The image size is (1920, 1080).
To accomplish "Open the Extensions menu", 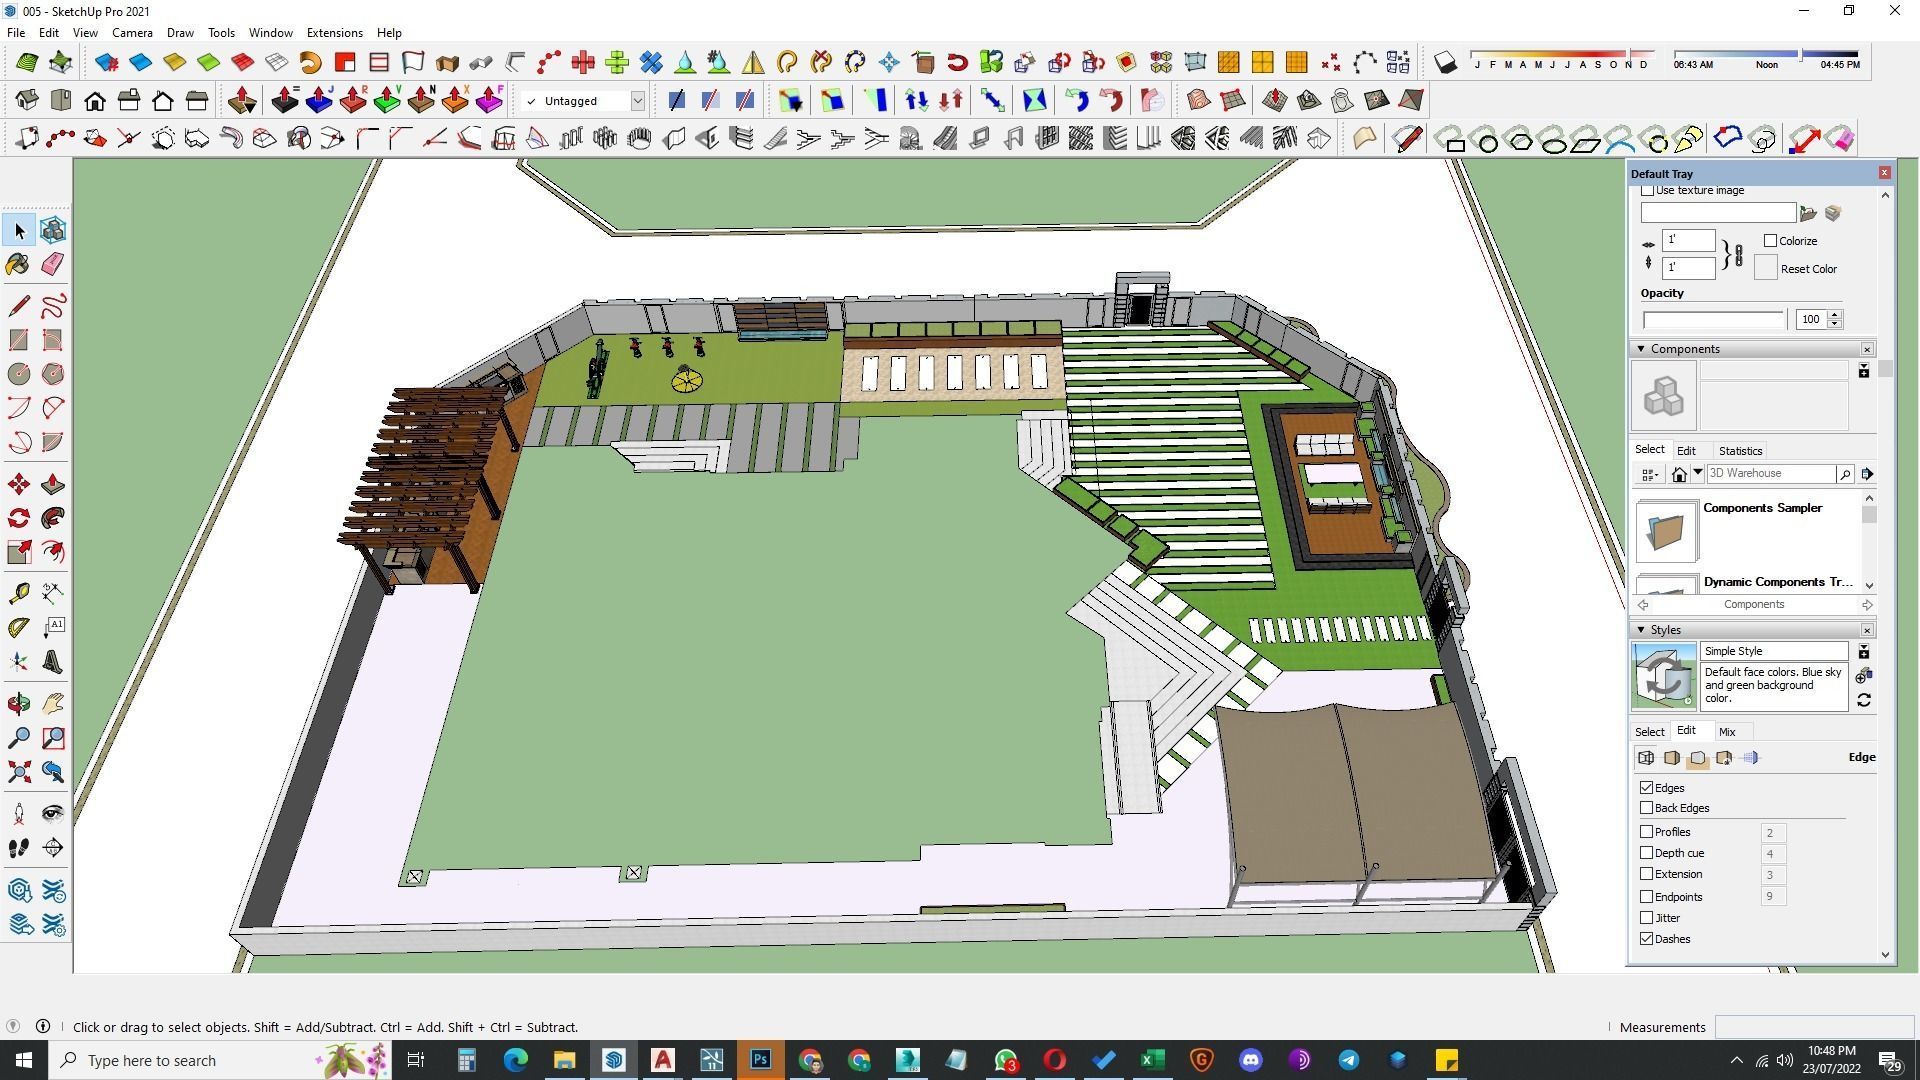I will (x=334, y=32).
